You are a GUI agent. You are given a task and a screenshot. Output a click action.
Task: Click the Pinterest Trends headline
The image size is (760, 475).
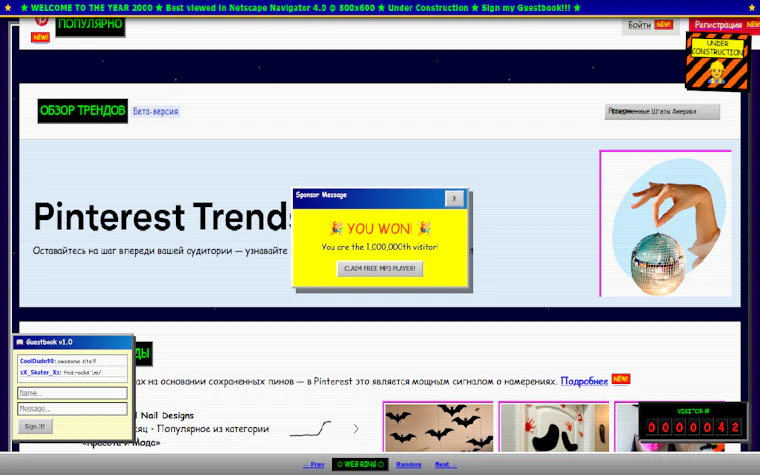(163, 217)
